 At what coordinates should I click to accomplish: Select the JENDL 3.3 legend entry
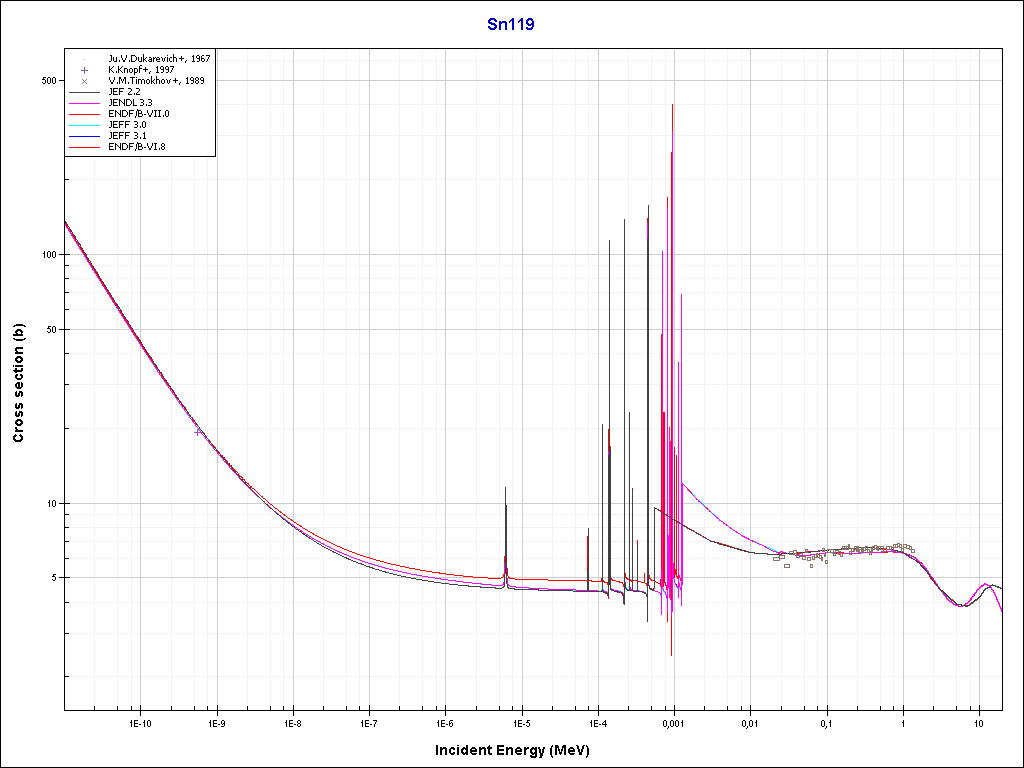pyautogui.click(x=130, y=103)
